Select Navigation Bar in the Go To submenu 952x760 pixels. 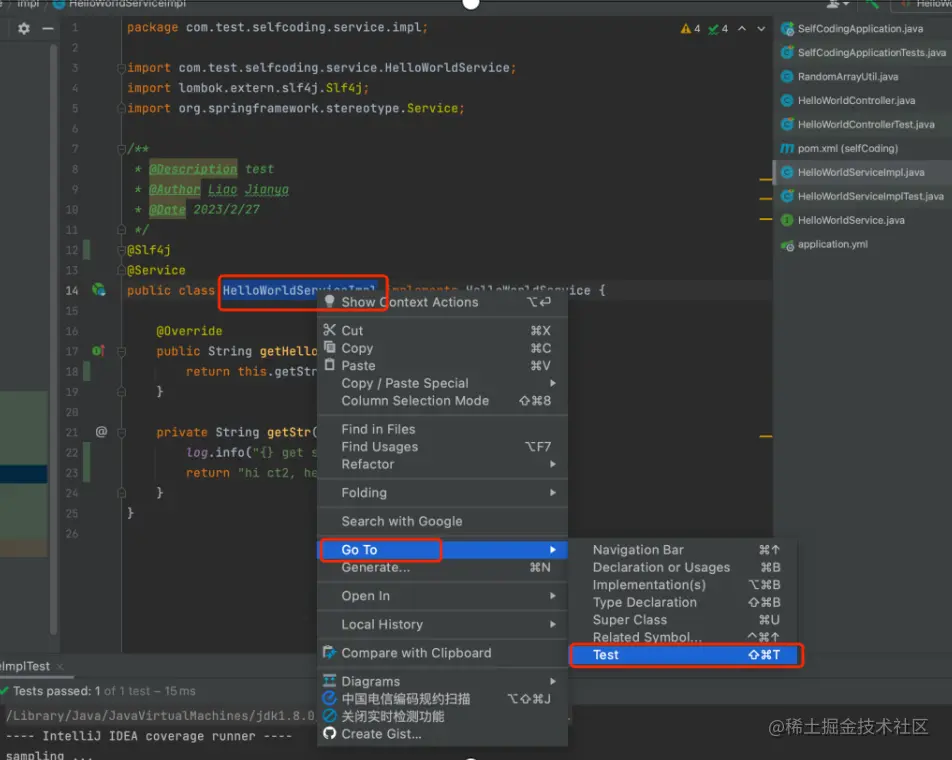click(685, 549)
